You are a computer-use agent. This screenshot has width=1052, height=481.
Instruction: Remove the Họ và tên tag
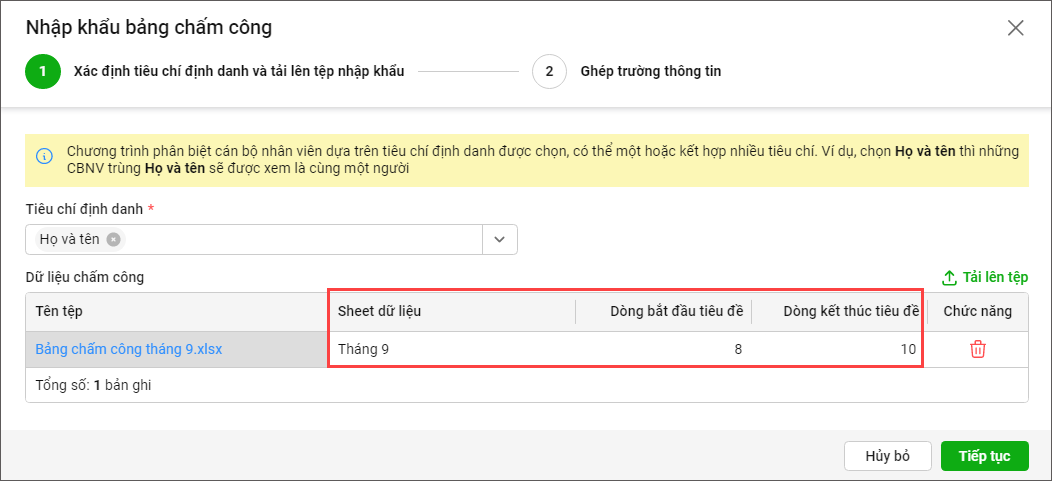click(x=114, y=239)
